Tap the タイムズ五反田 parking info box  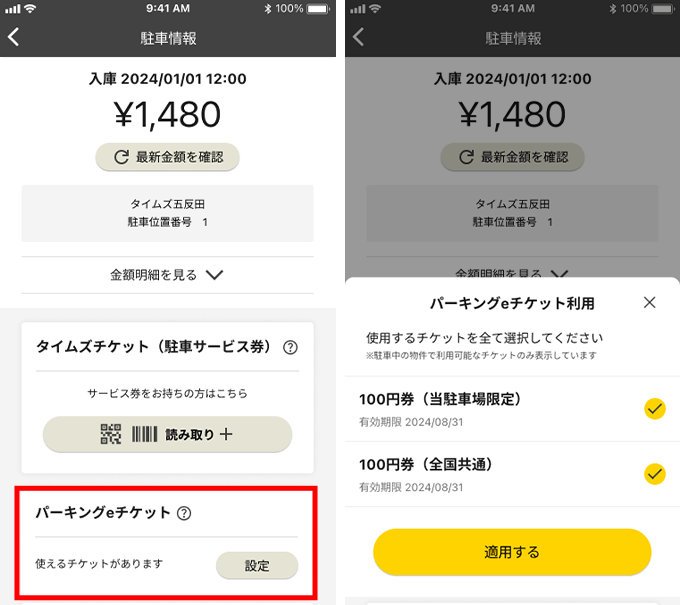coord(167,213)
